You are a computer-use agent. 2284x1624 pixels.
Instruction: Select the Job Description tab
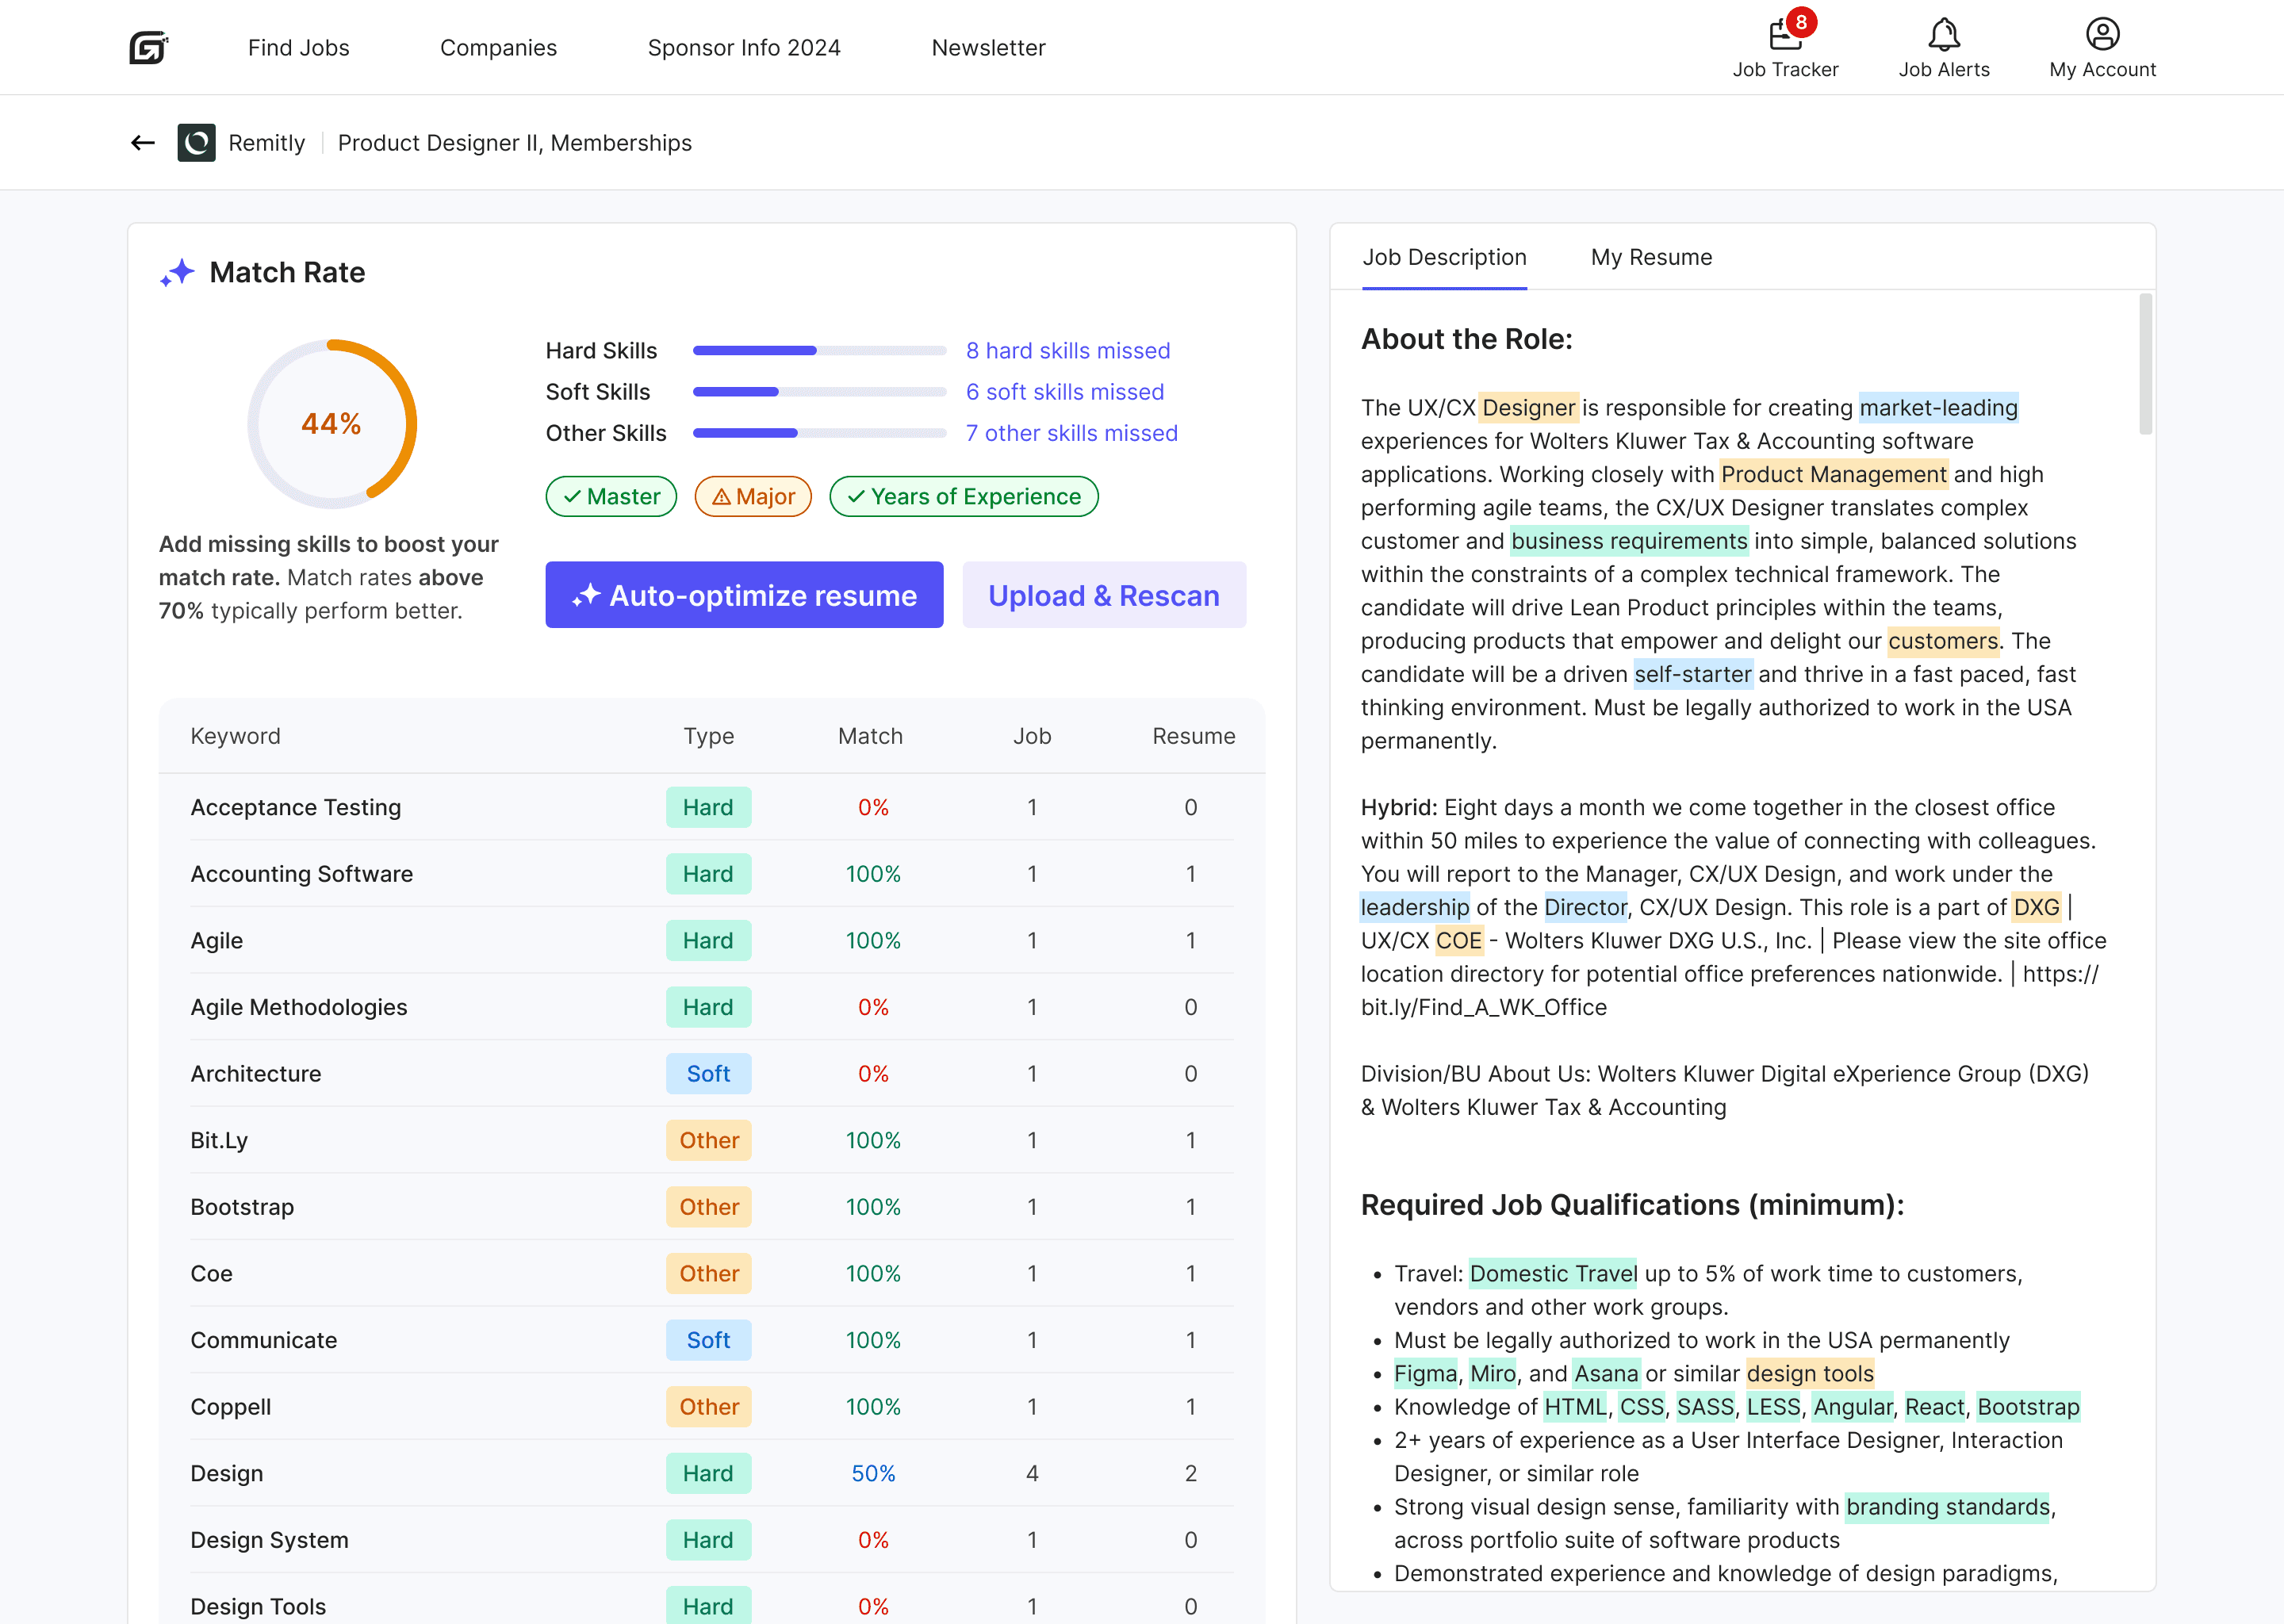(x=1444, y=257)
